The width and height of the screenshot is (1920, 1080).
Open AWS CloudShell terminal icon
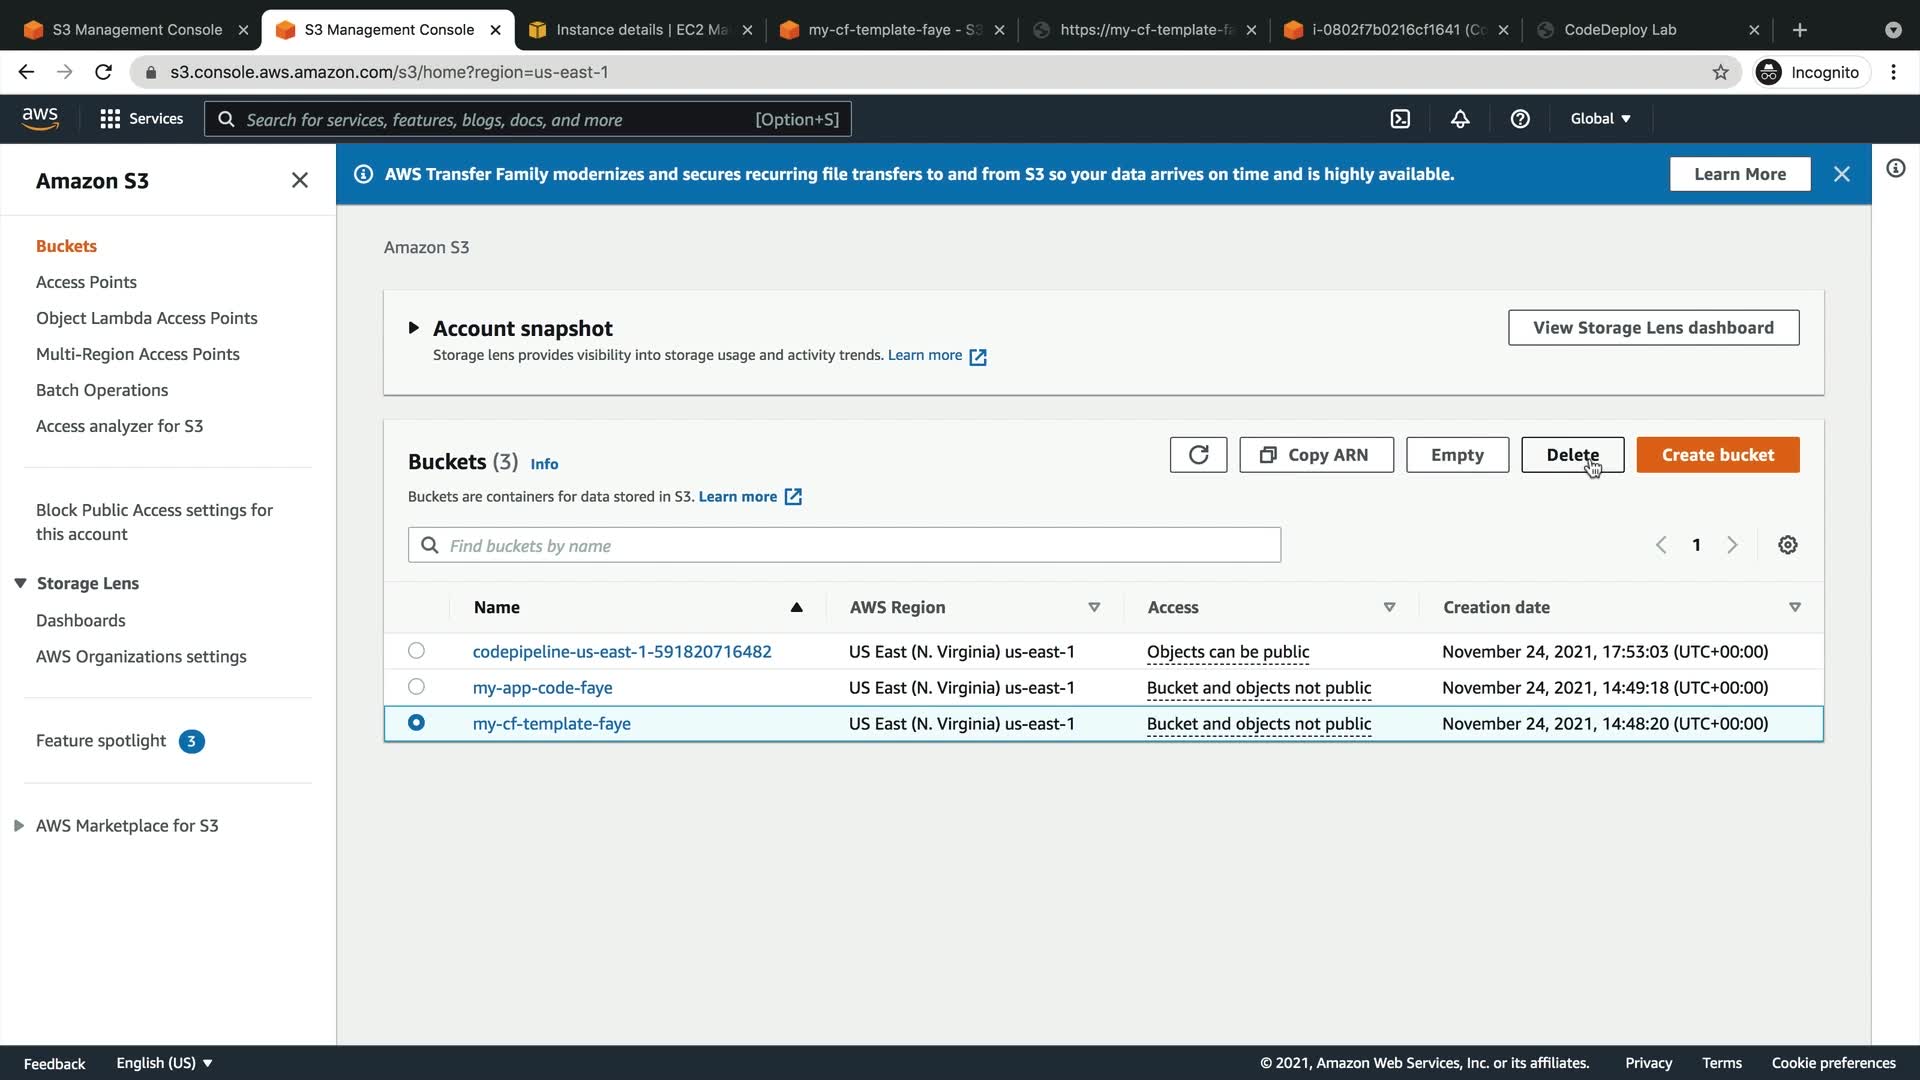[x=1400, y=119]
